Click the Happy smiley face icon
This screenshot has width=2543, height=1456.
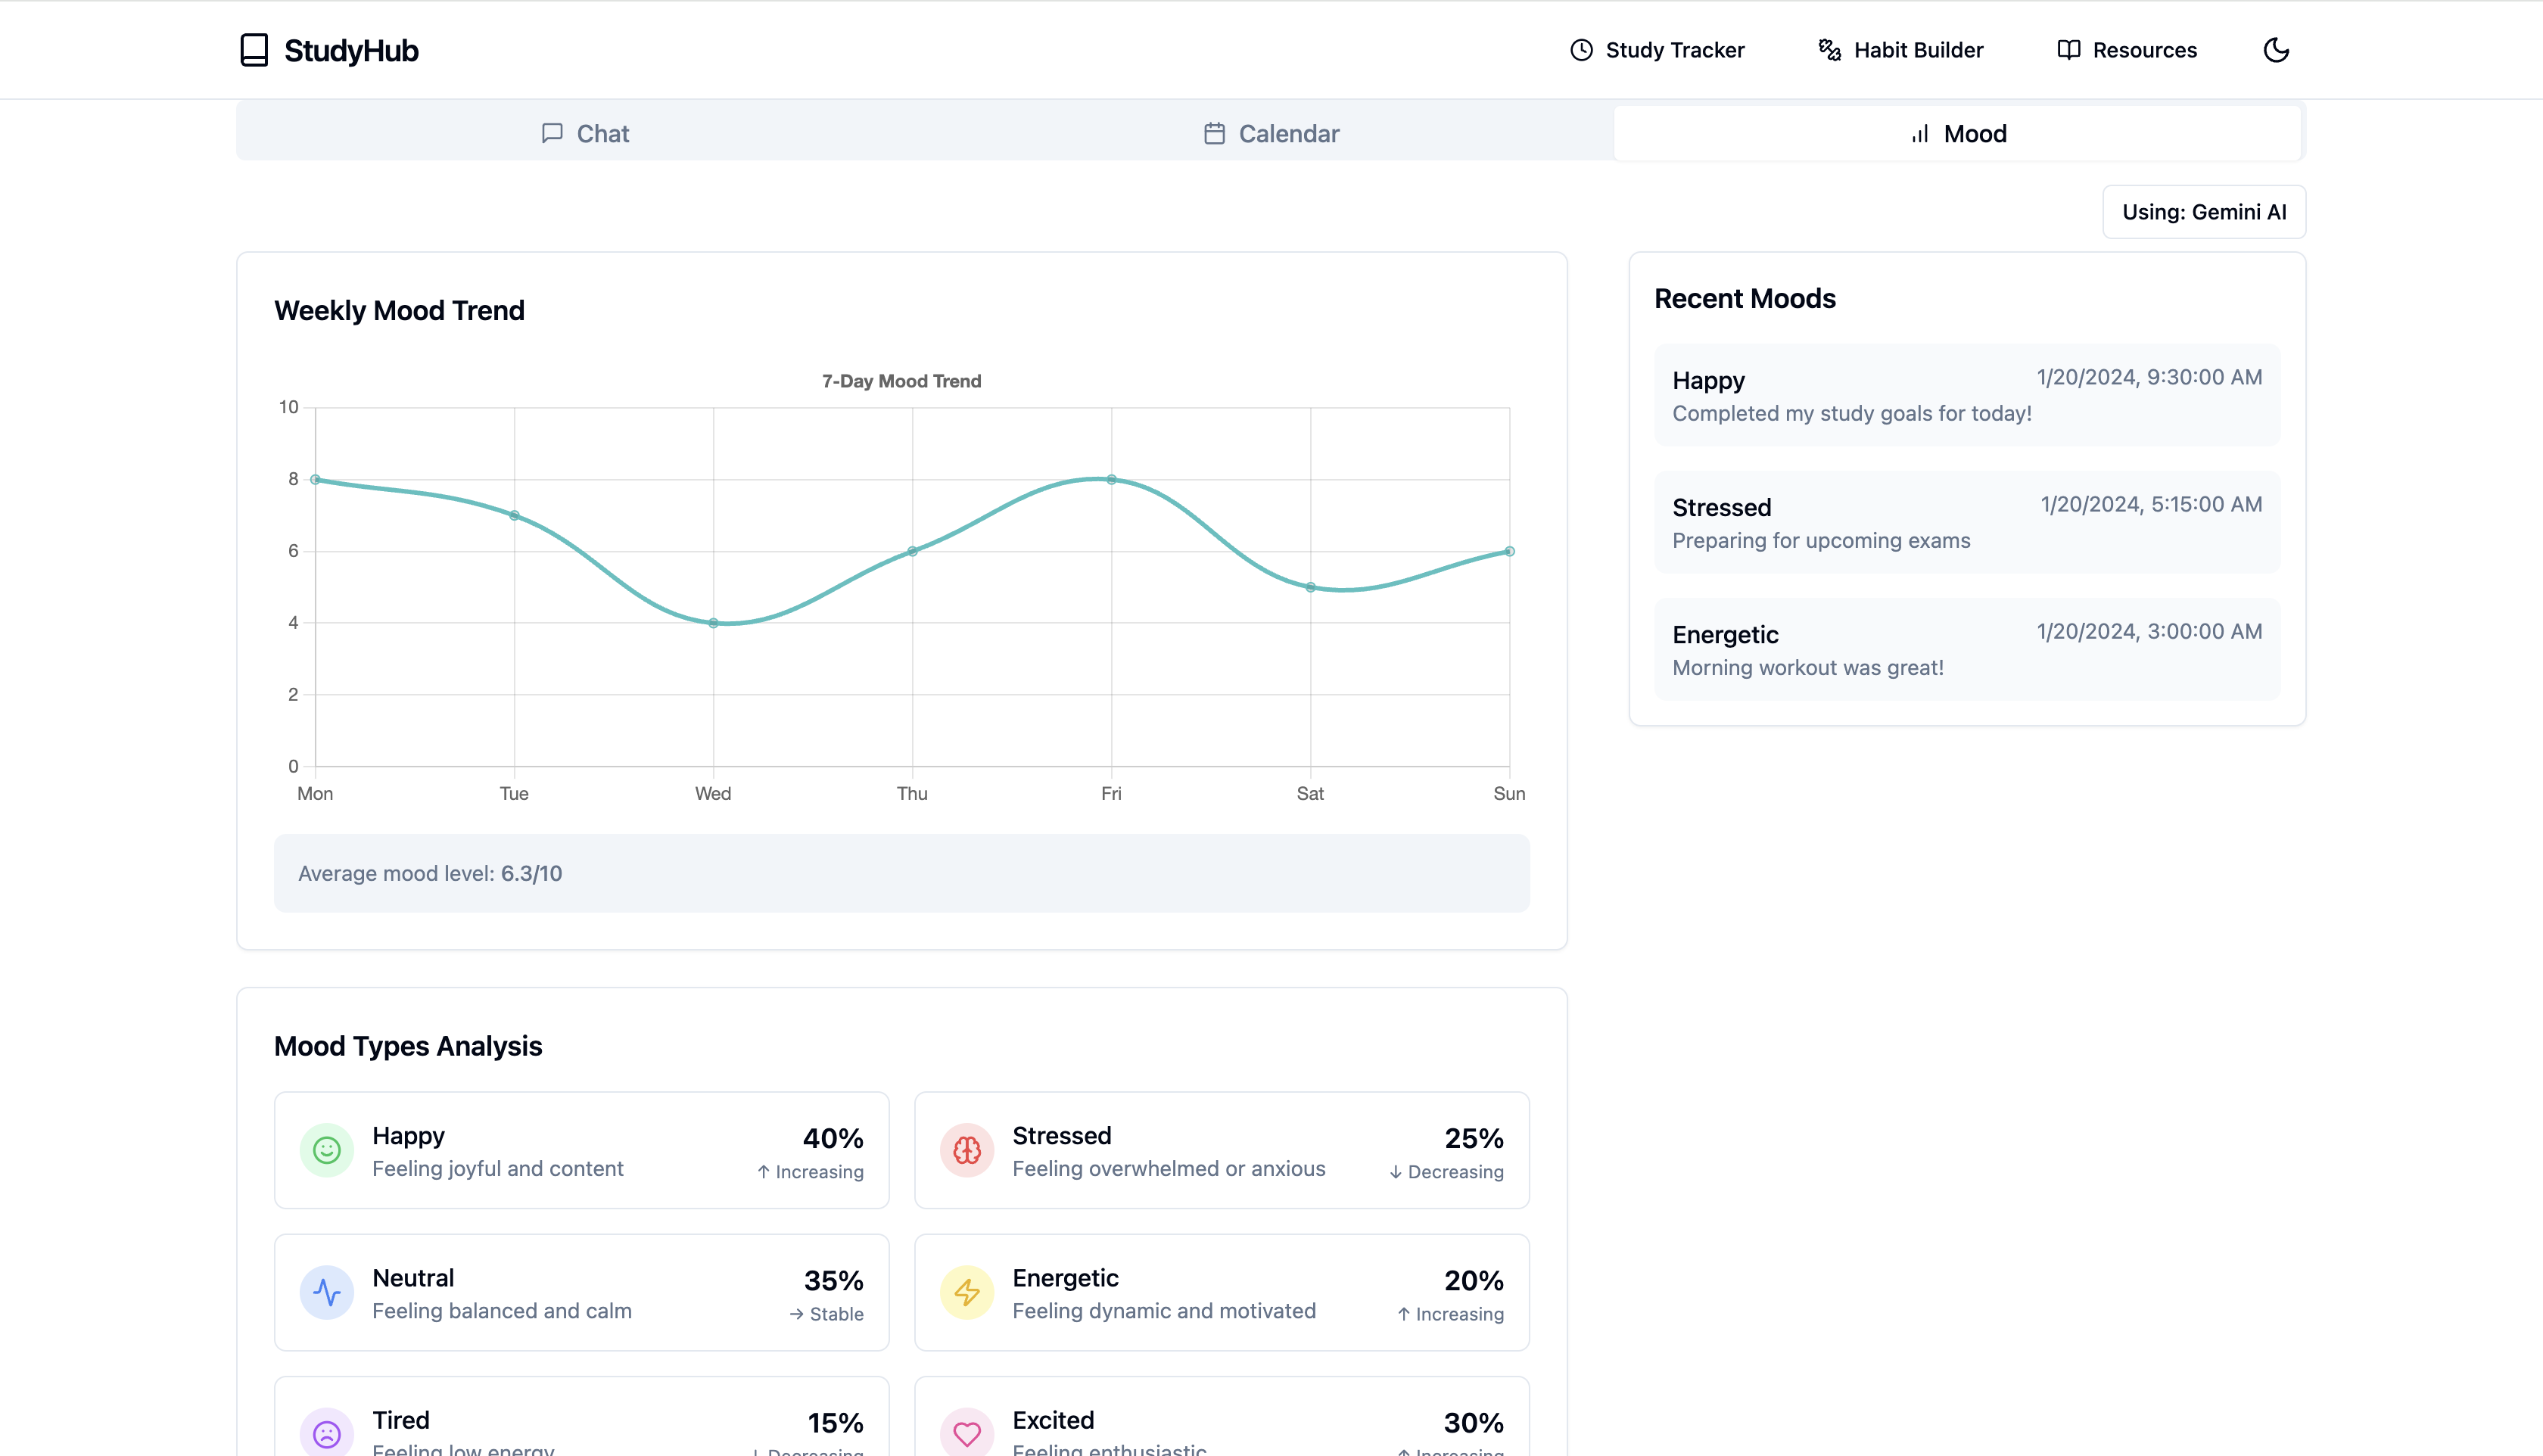(326, 1150)
